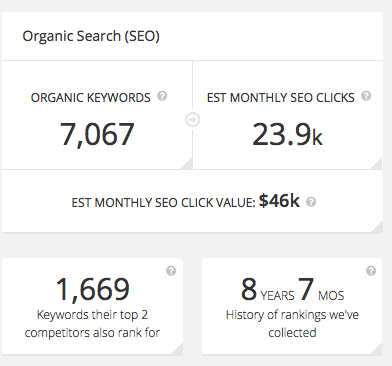Open the 23.9k monthly SEO clicks figure
Image resolution: width=392 pixels, height=366 pixels.
287,135
